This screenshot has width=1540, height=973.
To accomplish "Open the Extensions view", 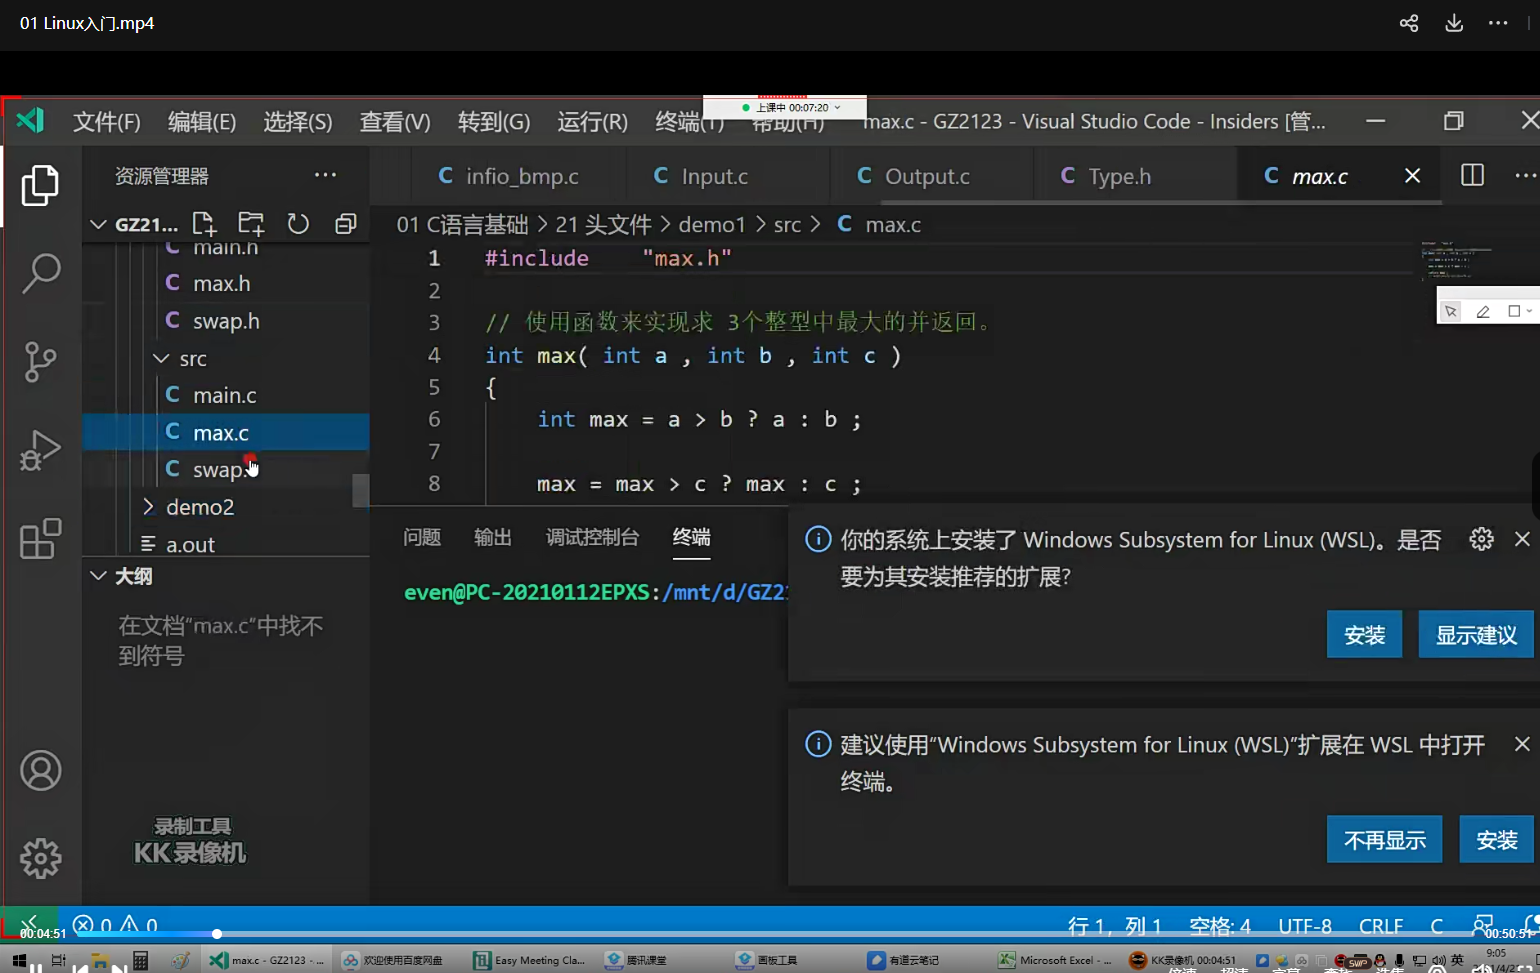I will point(40,538).
